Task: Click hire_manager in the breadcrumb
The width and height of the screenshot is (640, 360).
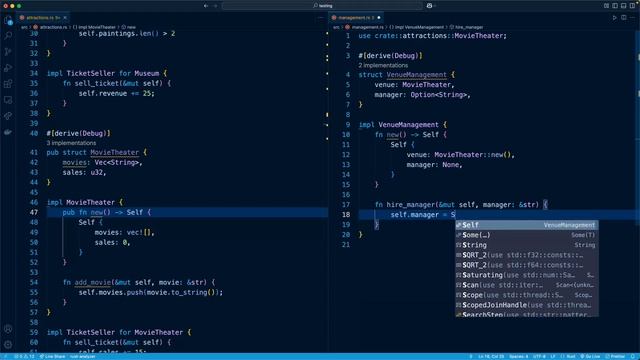Action: [x=467, y=27]
